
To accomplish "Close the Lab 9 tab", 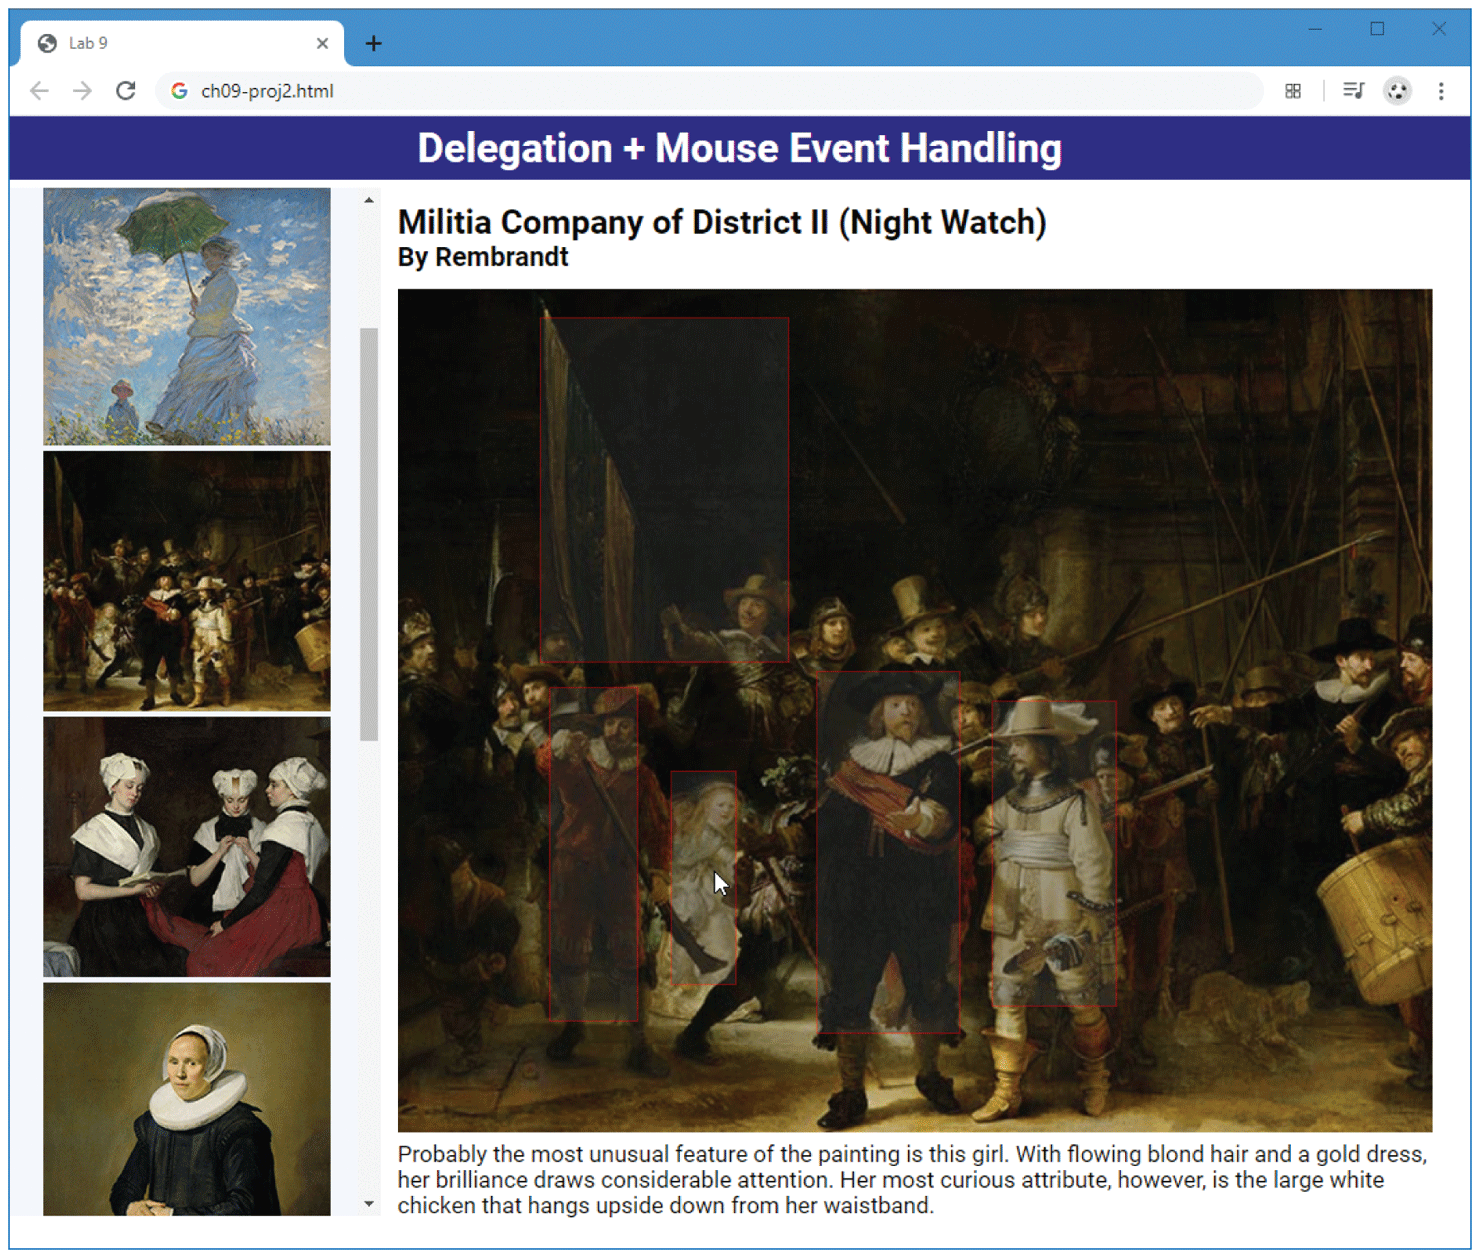I will click(x=322, y=43).
